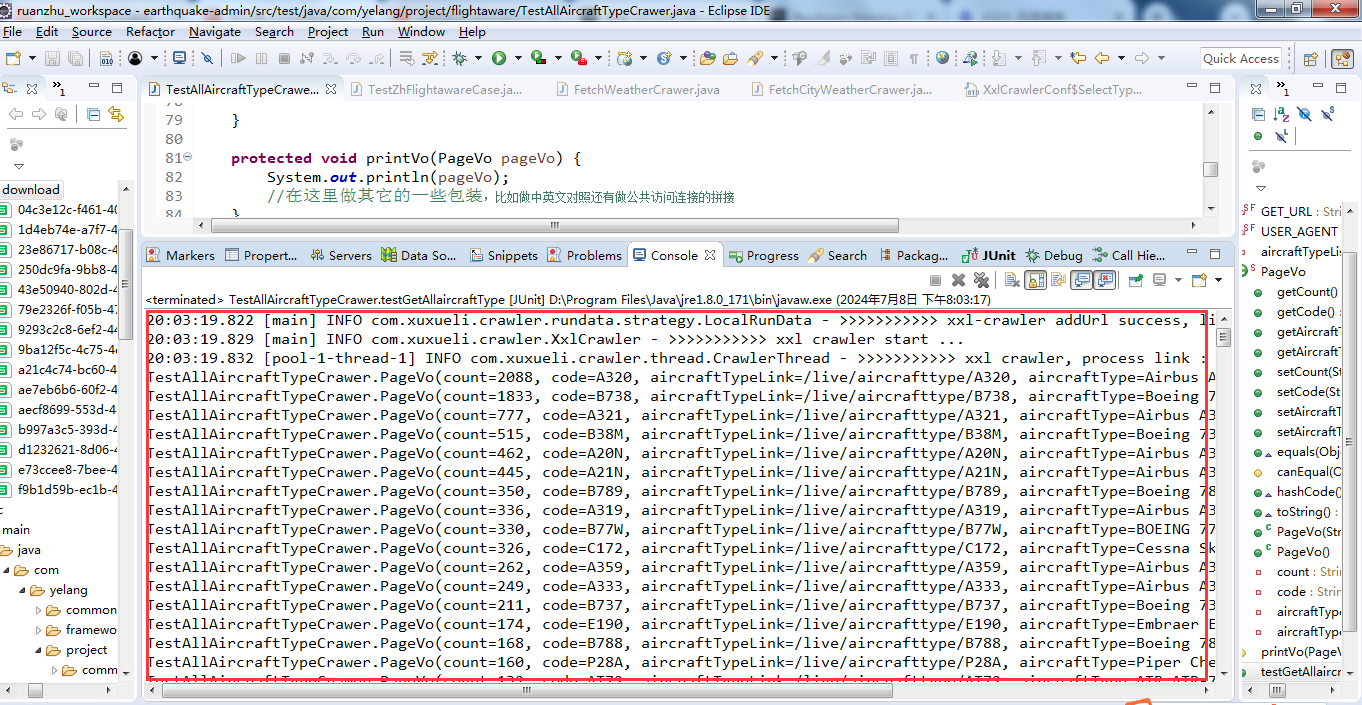Viewport: 1362px width, 705px height.
Task: Go back with the yellow Back arrow
Action: 1102,58
